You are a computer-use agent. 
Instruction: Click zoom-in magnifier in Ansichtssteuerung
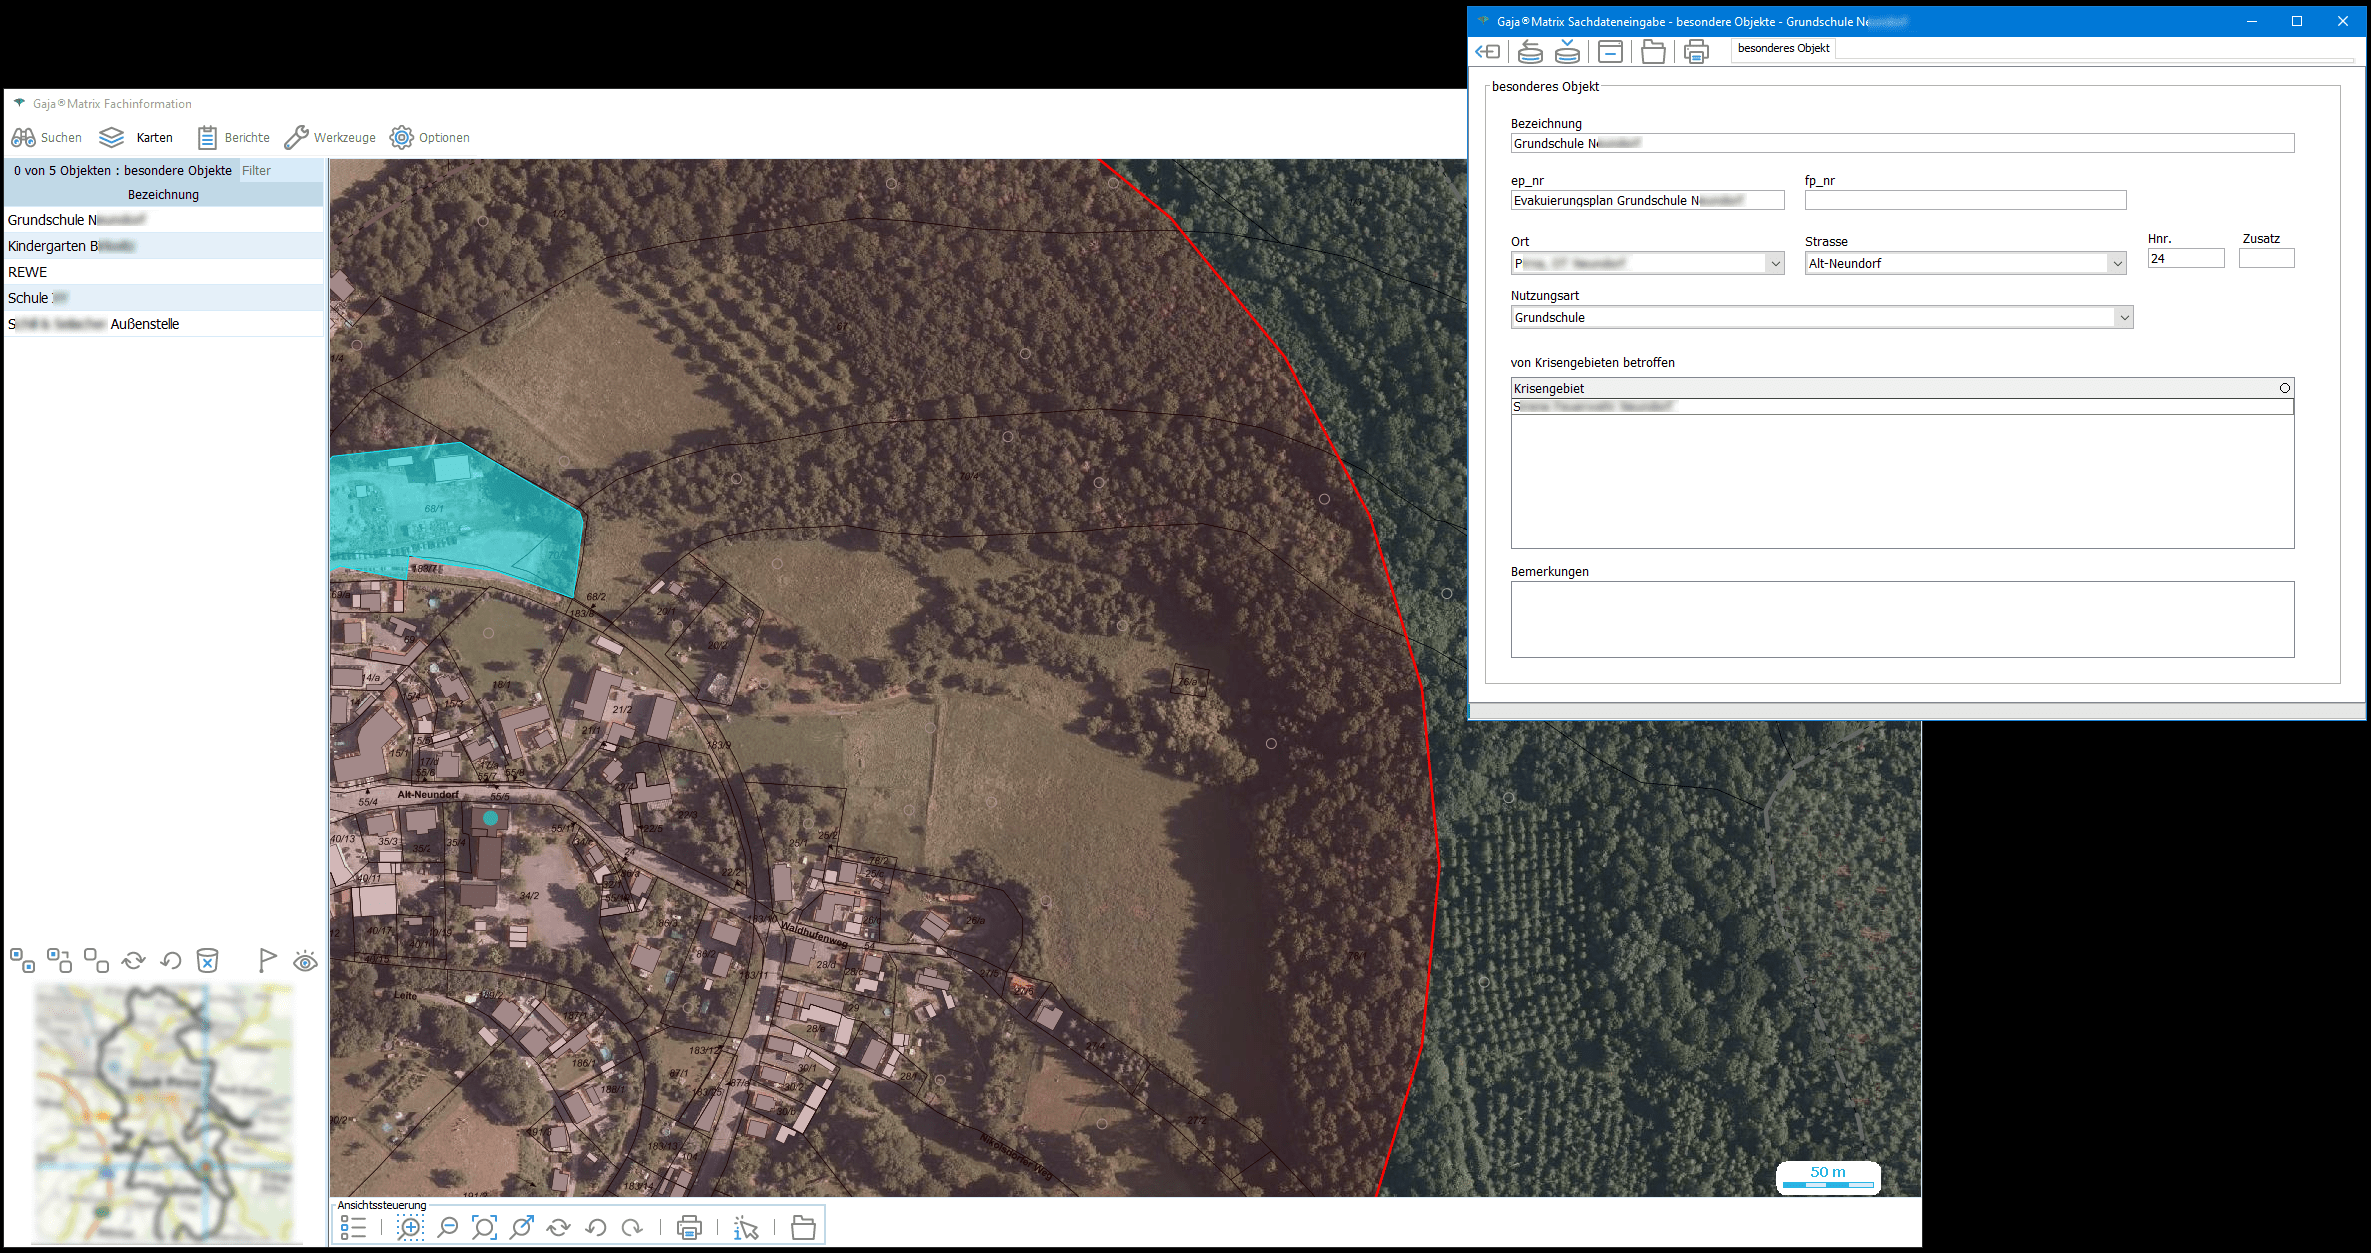(410, 1227)
